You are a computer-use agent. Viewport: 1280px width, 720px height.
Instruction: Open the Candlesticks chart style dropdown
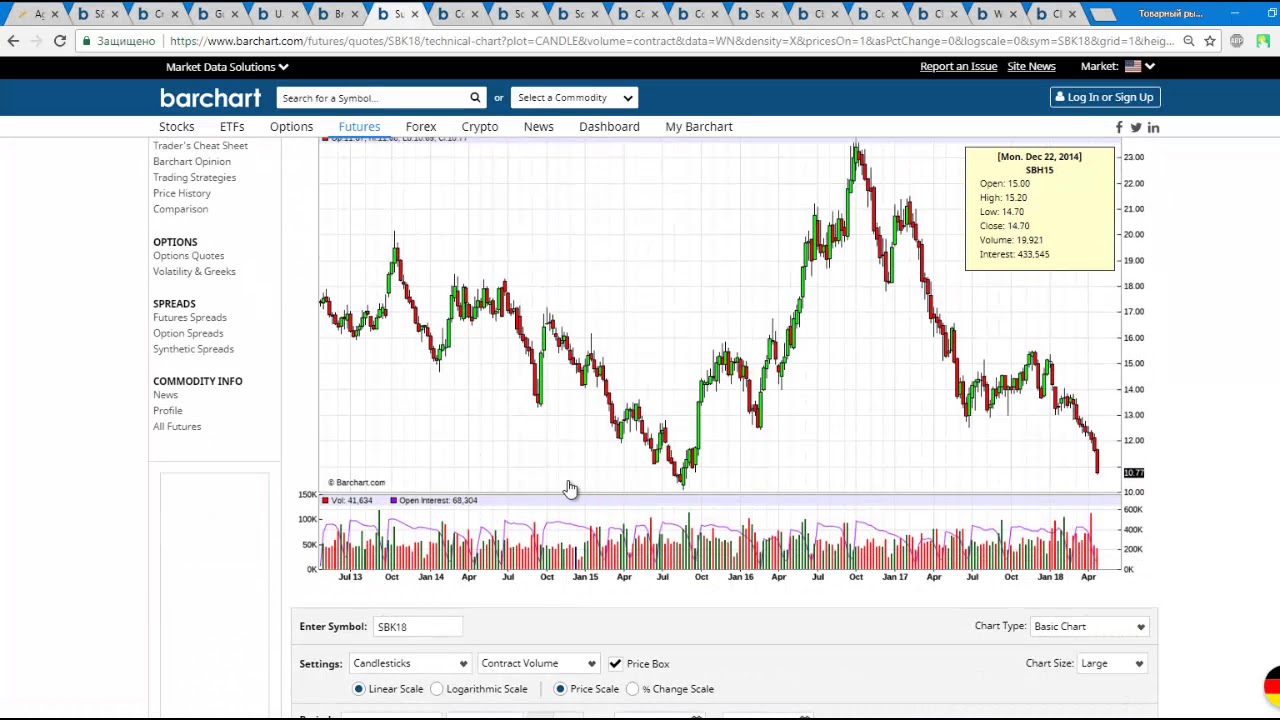click(410, 664)
